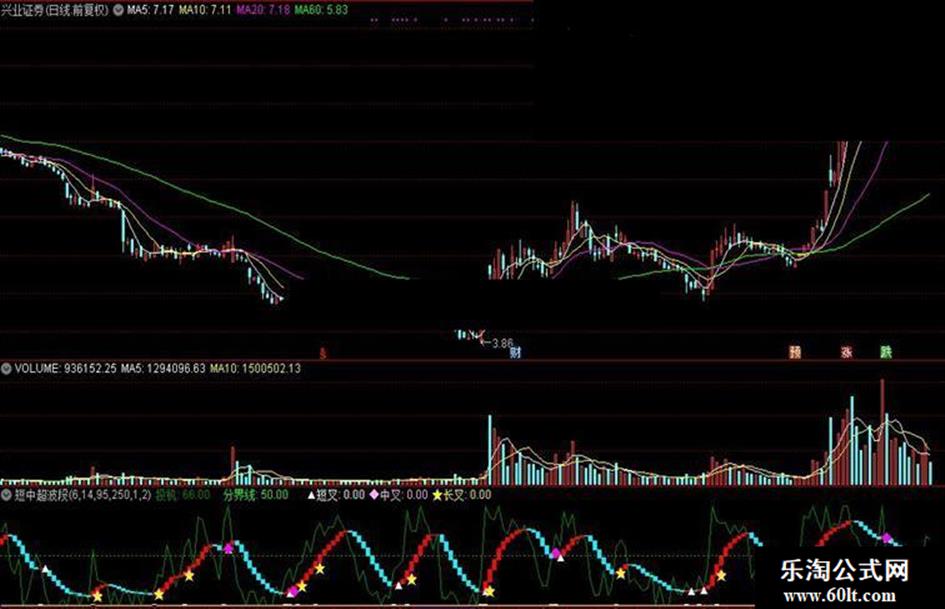945x609 pixels.
Task: Click volume MA10: 1500502.13 value
Action: 255,368
